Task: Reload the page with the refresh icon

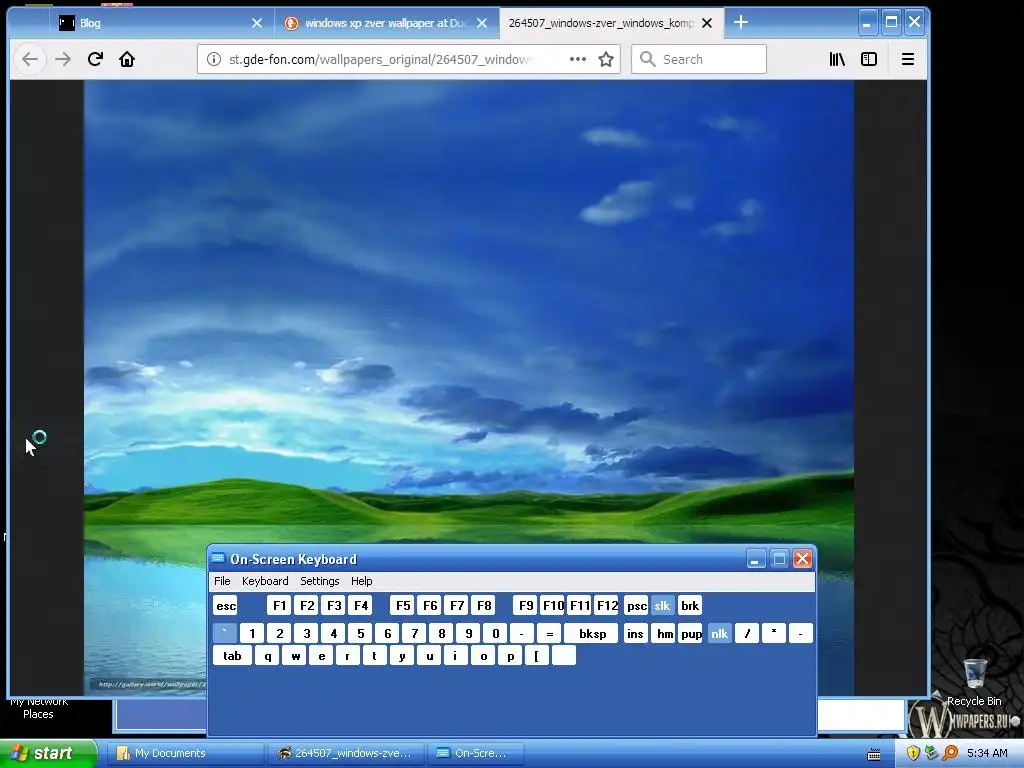Action: click(95, 59)
